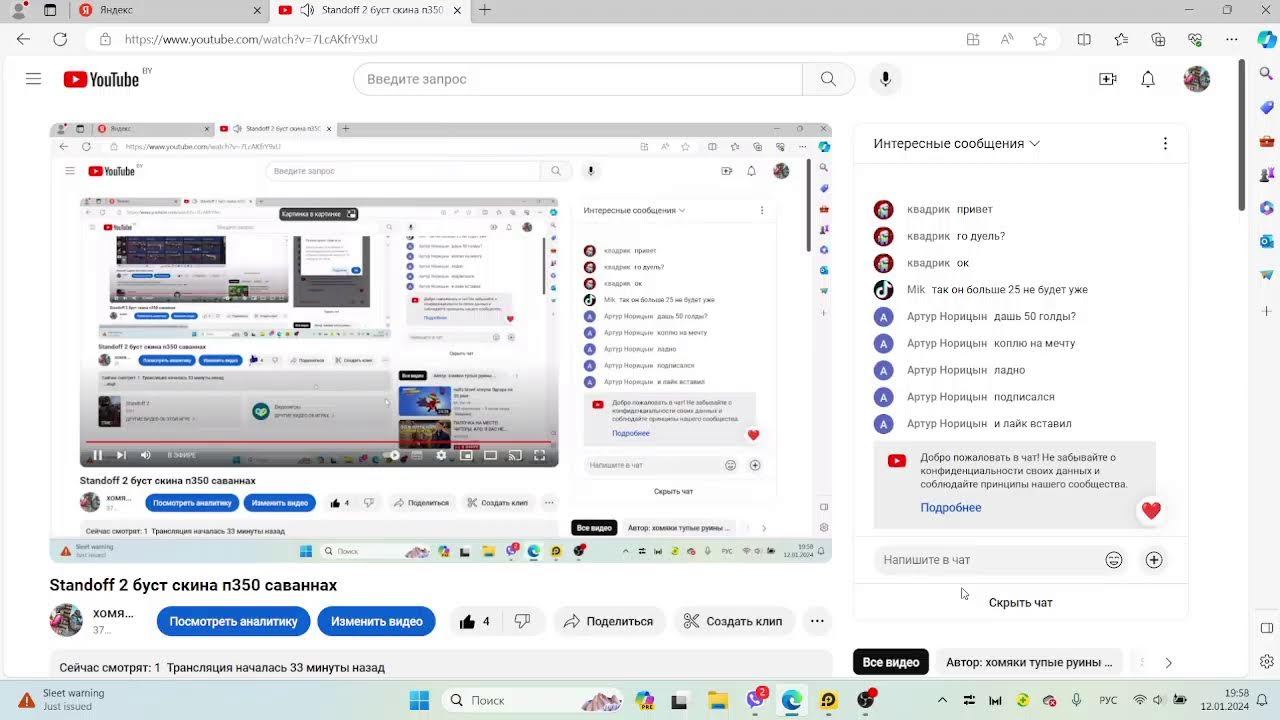The height and width of the screenshot is (720, 1280).
Task: Focus the Напишите в чат input
Action: point(990,560)
